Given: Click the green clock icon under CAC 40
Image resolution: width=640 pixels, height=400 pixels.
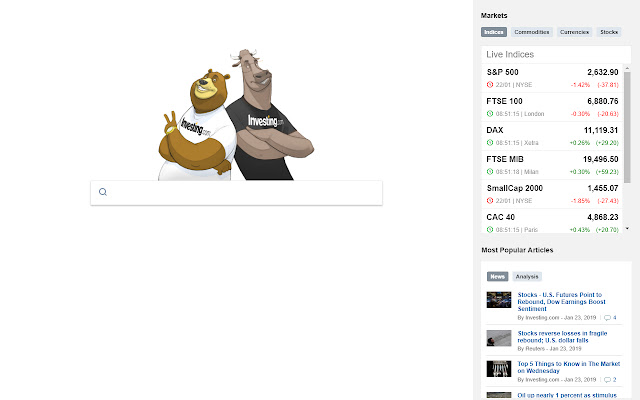Looking at the screenshot, I should (x=490, y=229).
